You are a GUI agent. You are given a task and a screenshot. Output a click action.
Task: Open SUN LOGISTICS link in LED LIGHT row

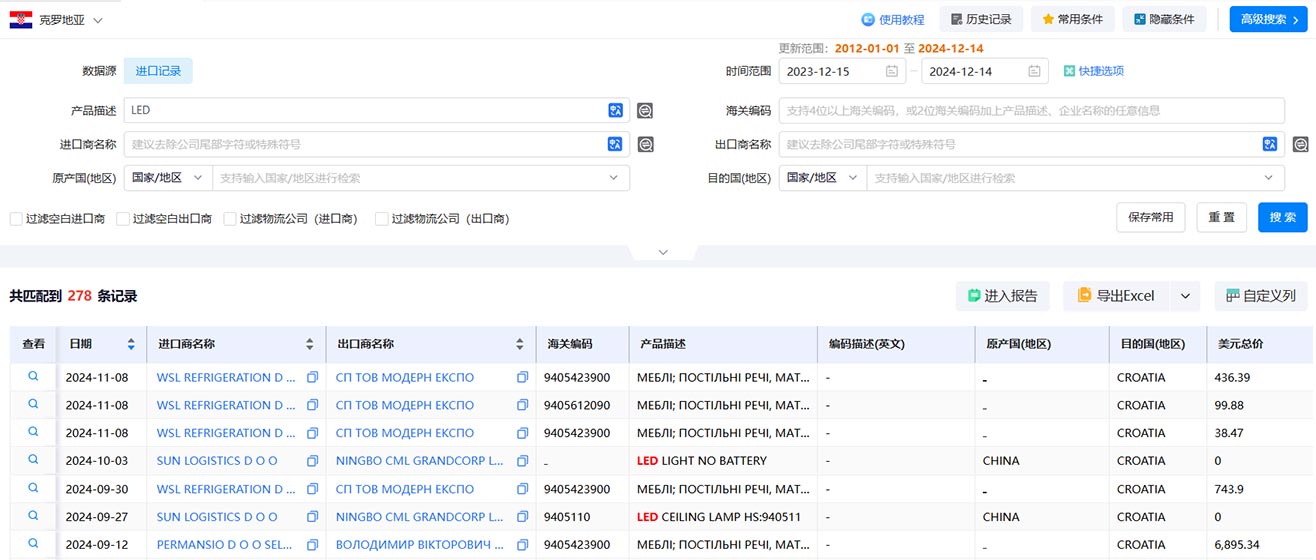click(217, 461)
